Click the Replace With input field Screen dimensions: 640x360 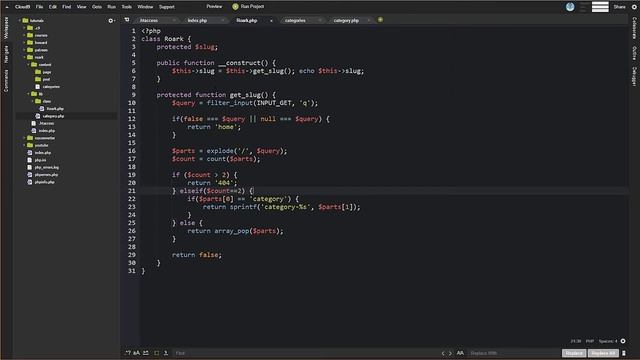click(514, 353)
